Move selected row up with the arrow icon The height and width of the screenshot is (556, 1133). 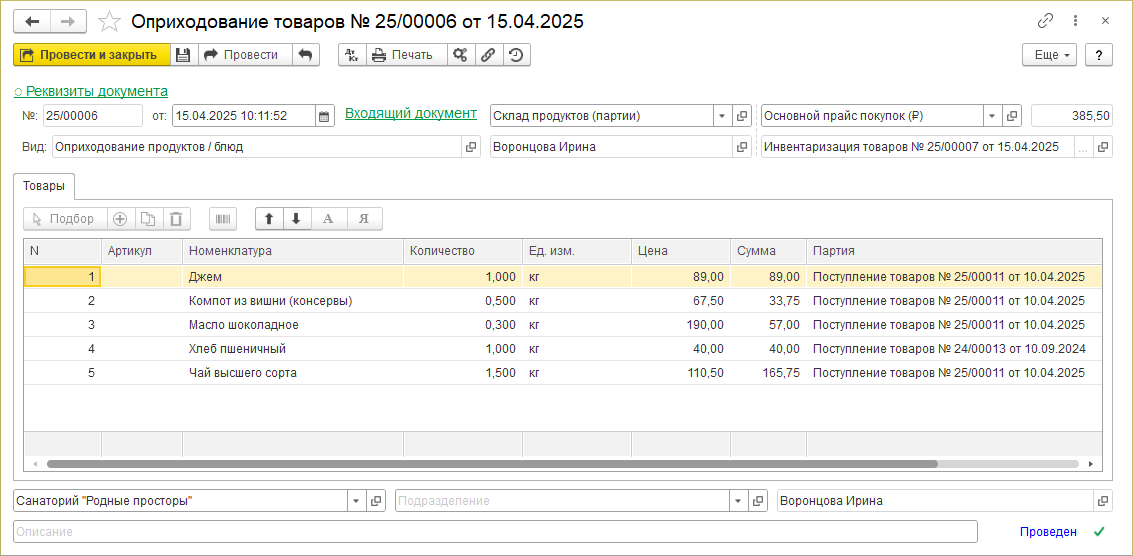point(270,219)
